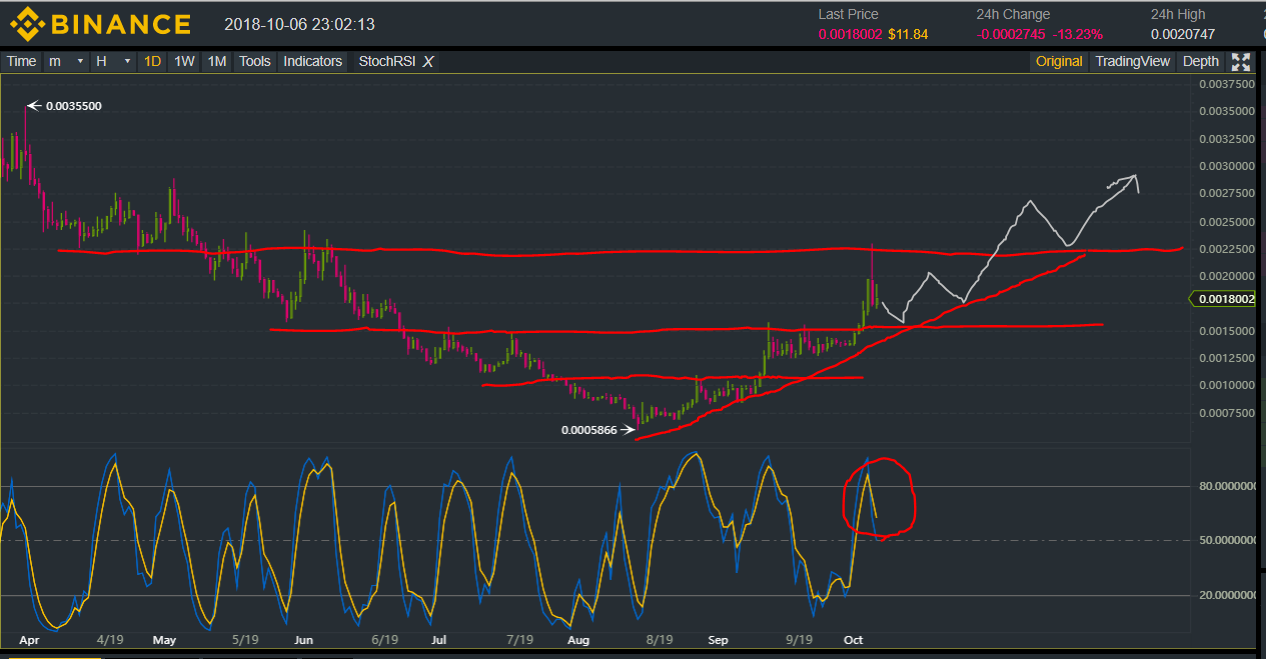Select the Time chart option
The width and height of the screenshot is (1266, 659).
point(21,61)
